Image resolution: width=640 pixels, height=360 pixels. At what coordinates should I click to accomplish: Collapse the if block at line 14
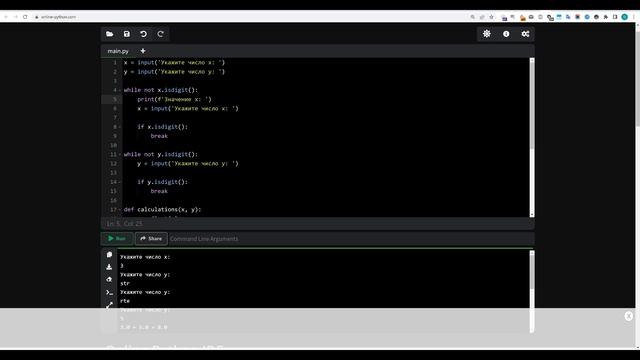[x=120, y=182]
